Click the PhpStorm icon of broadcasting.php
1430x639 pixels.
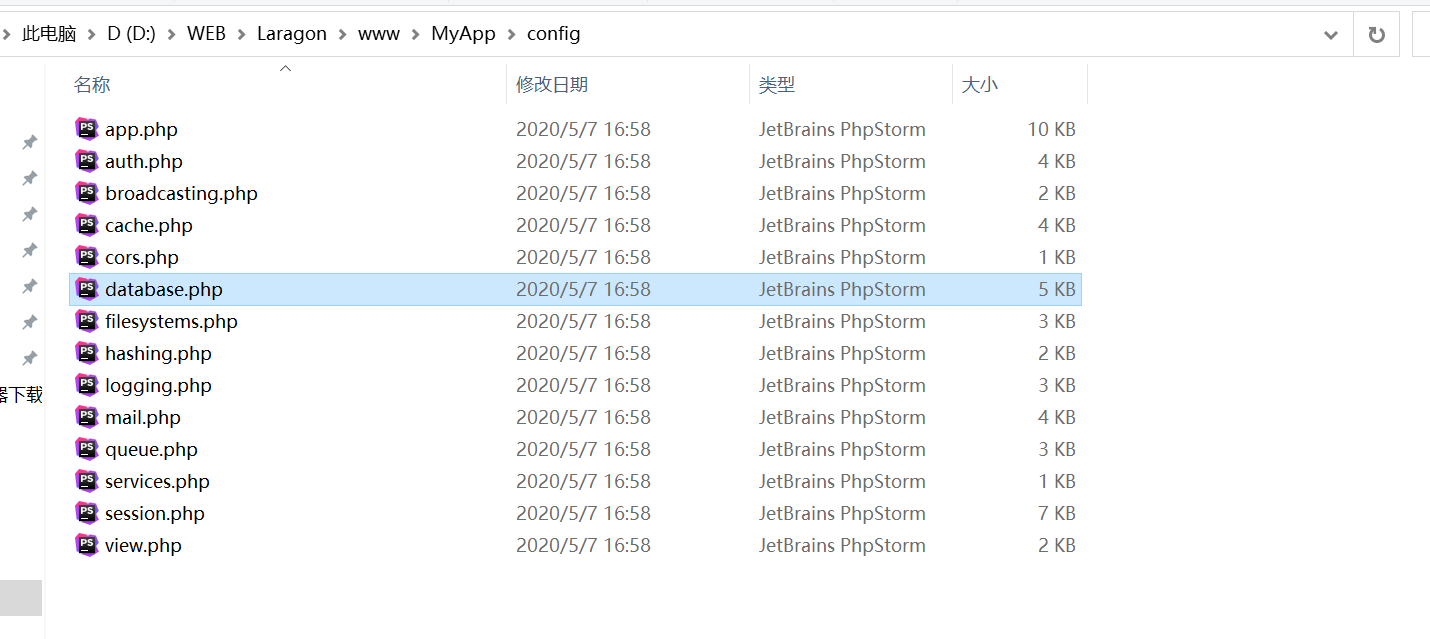click(x=87, y=192)
